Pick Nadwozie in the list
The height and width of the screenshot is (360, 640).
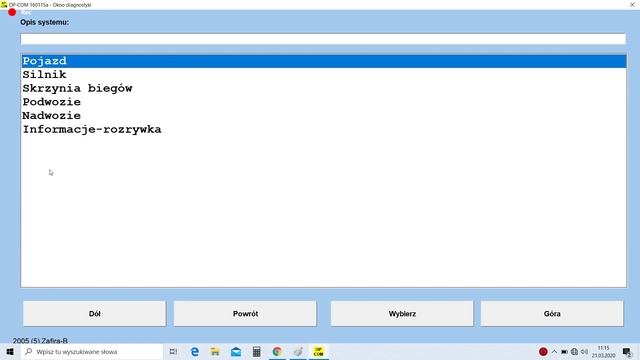coord(324,116)
